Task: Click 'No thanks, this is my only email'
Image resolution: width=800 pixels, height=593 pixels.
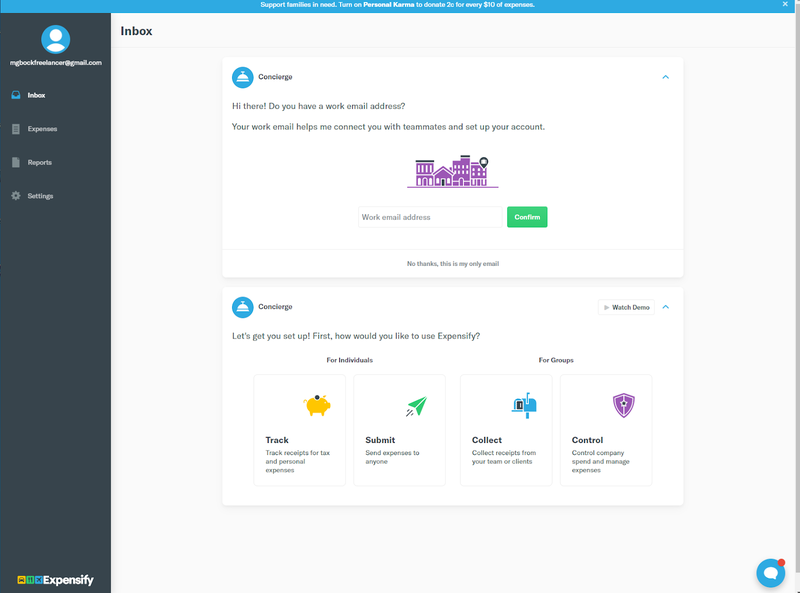Action: coord(453,264)
